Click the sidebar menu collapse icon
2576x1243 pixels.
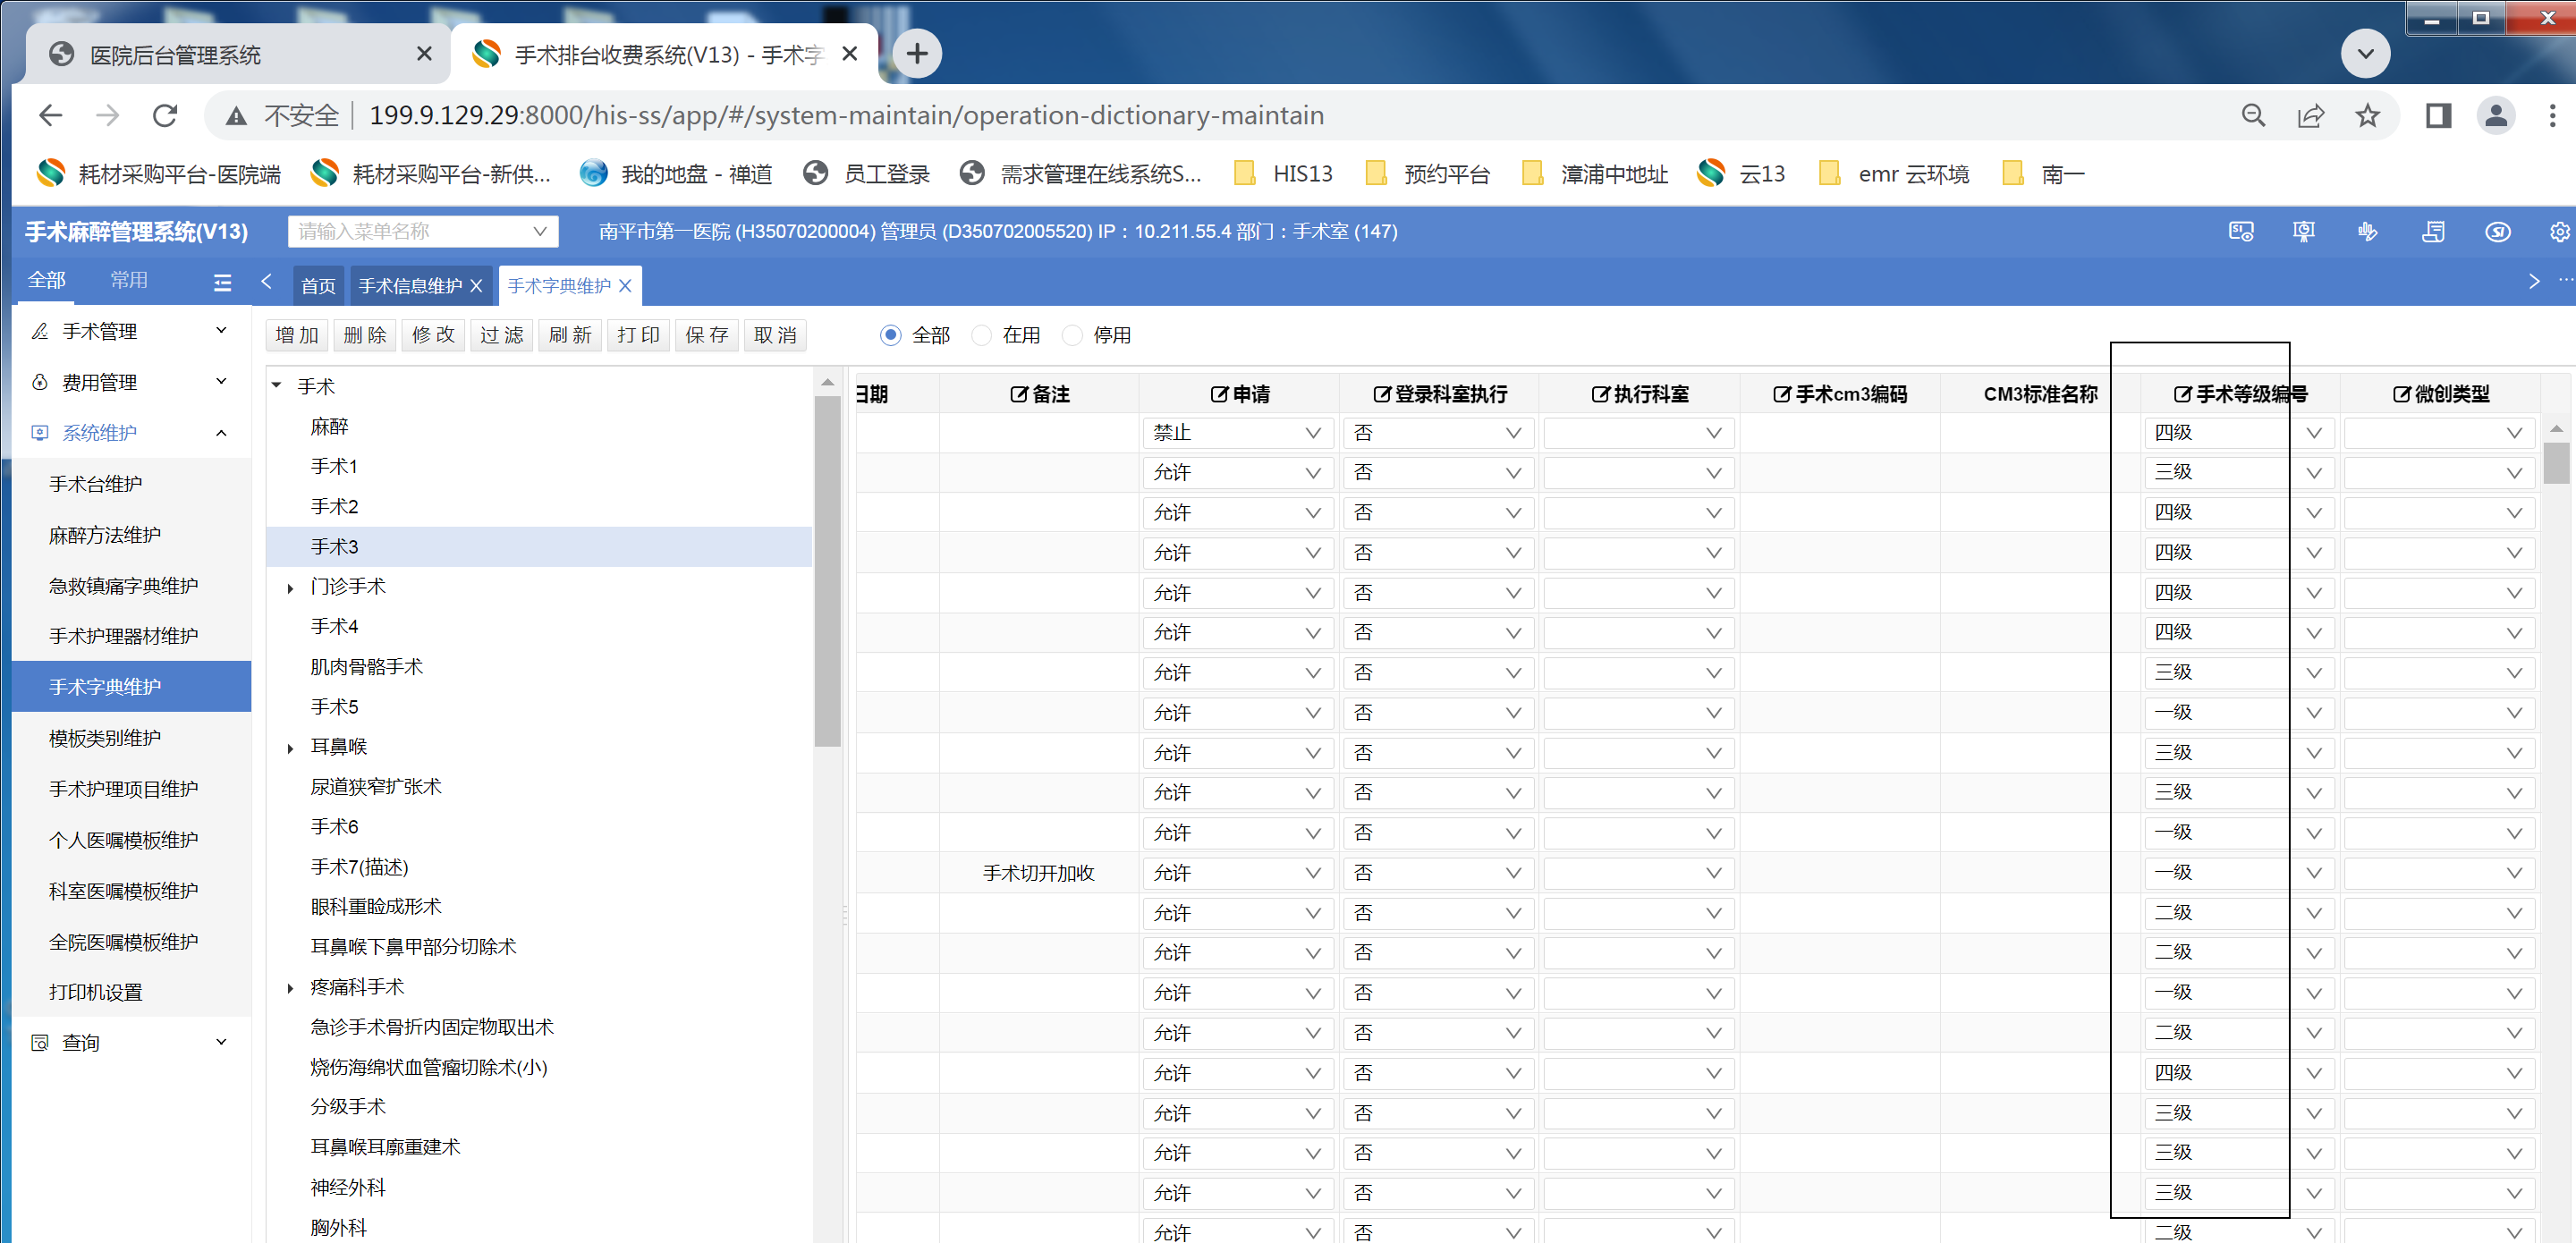pos(222,282)
